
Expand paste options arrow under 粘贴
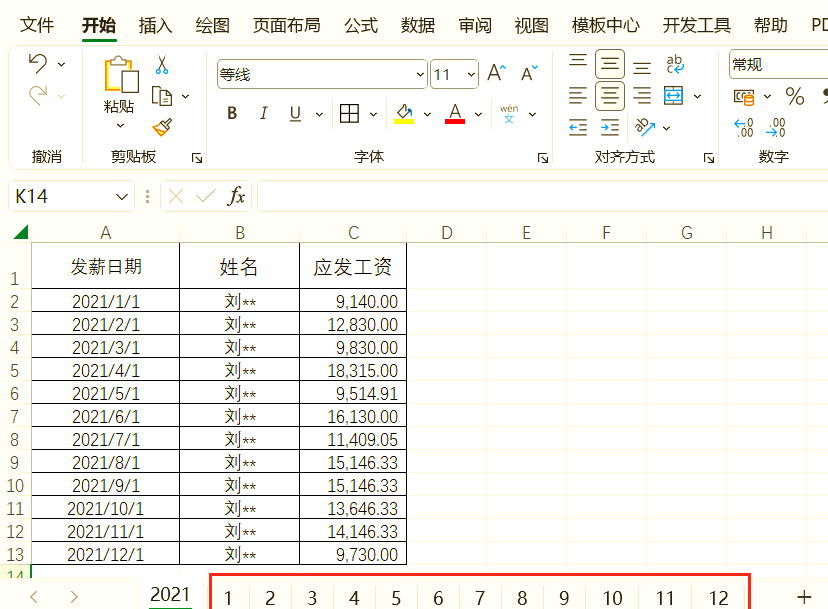point(120,125)
